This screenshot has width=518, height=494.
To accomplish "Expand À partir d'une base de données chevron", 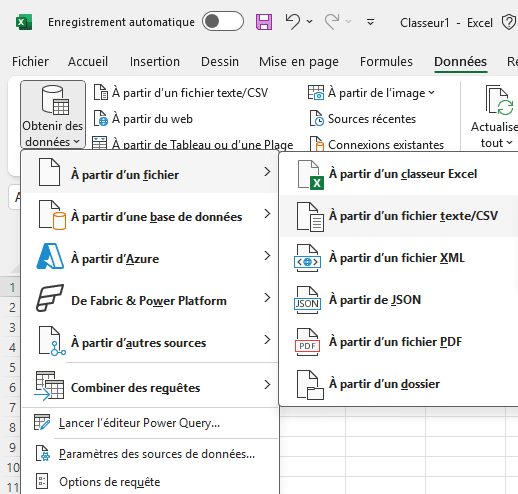I will tap(267, 214).
